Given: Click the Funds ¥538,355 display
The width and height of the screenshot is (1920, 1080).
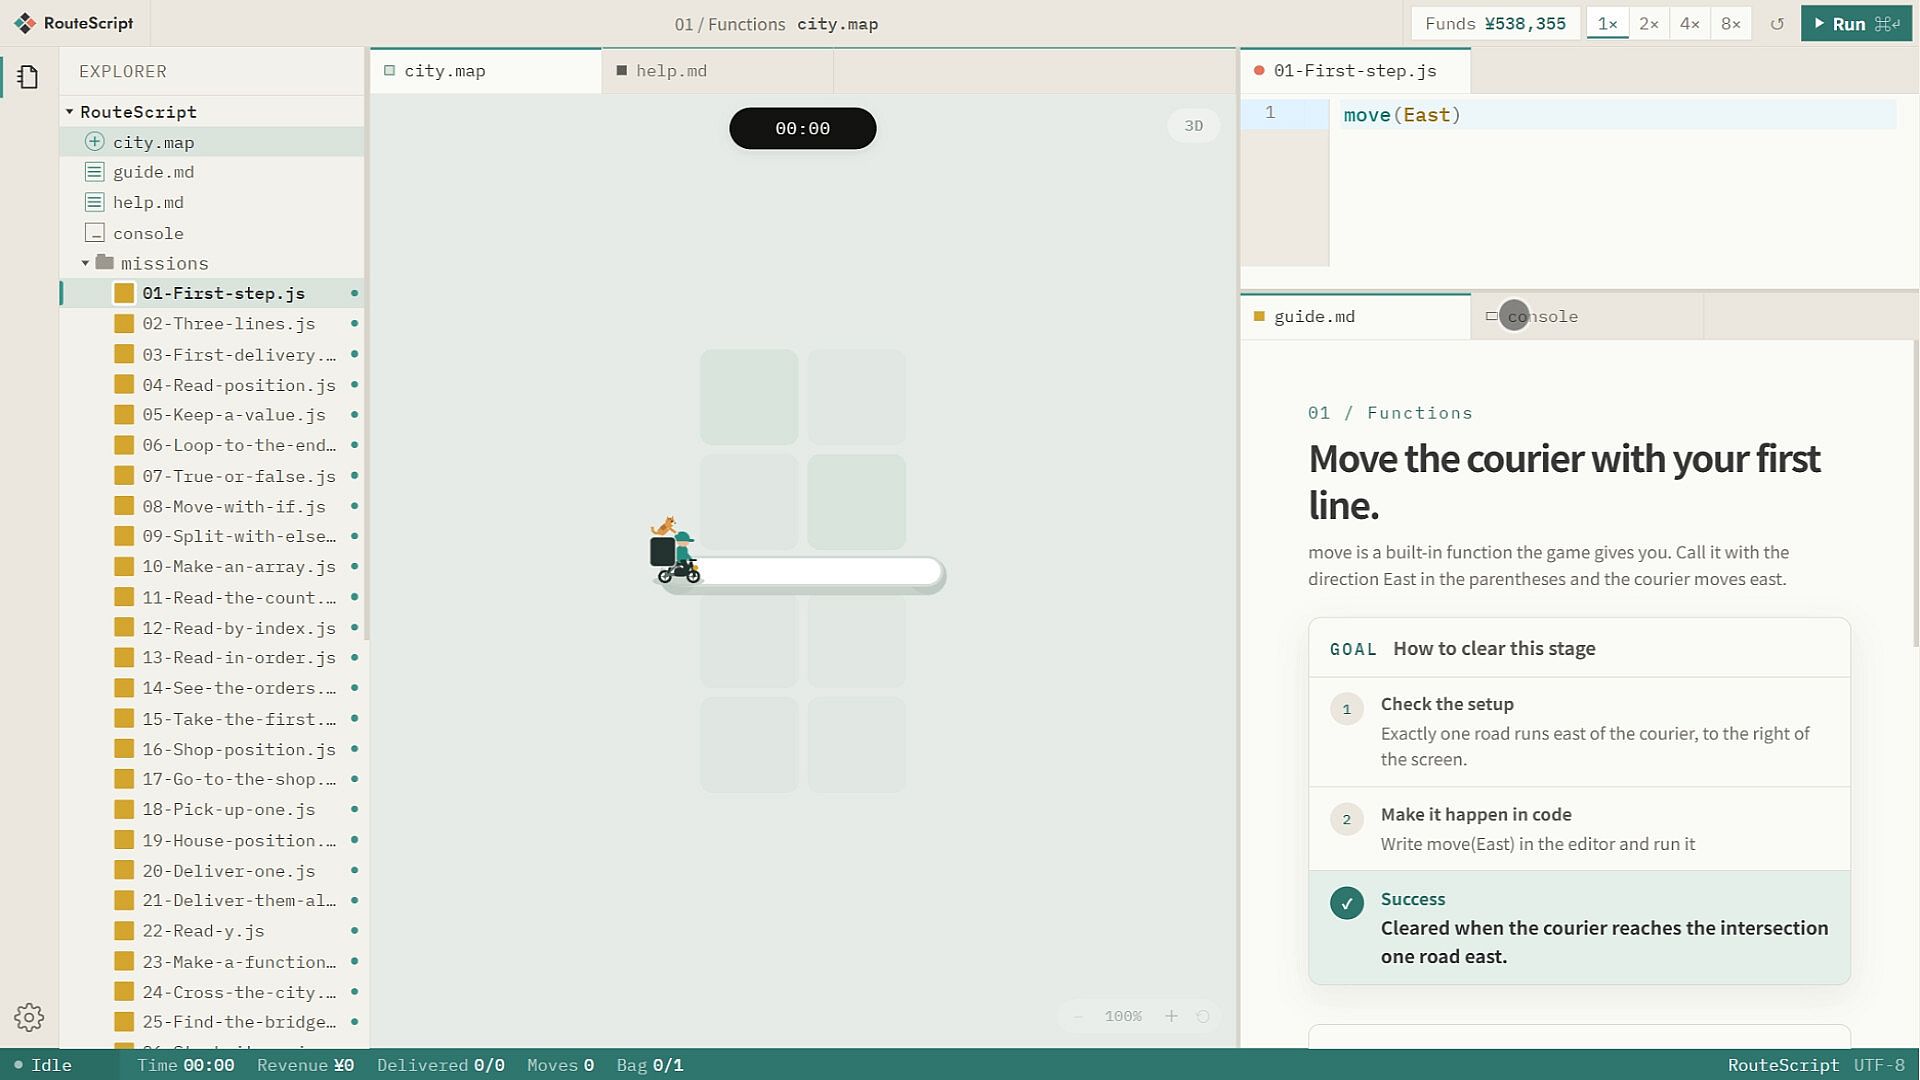Looking at the screenshot, I should pyautogui.click(x=1495, y=23).
